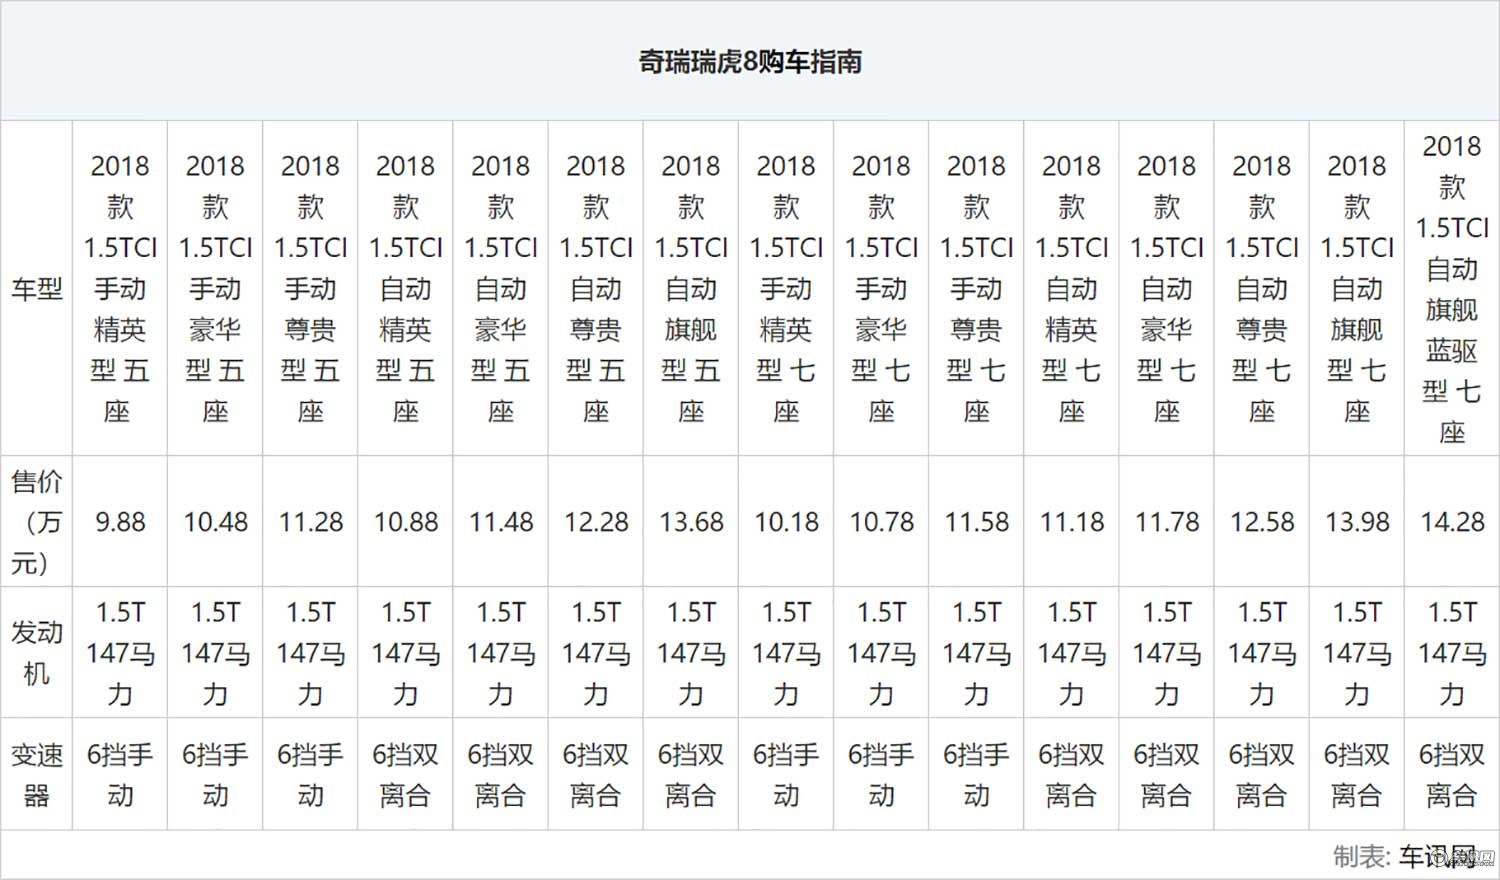This screenshot has width=1500, height=880.
Task: Select the price cell 11.18
Action: click(x=1072, y=522)
